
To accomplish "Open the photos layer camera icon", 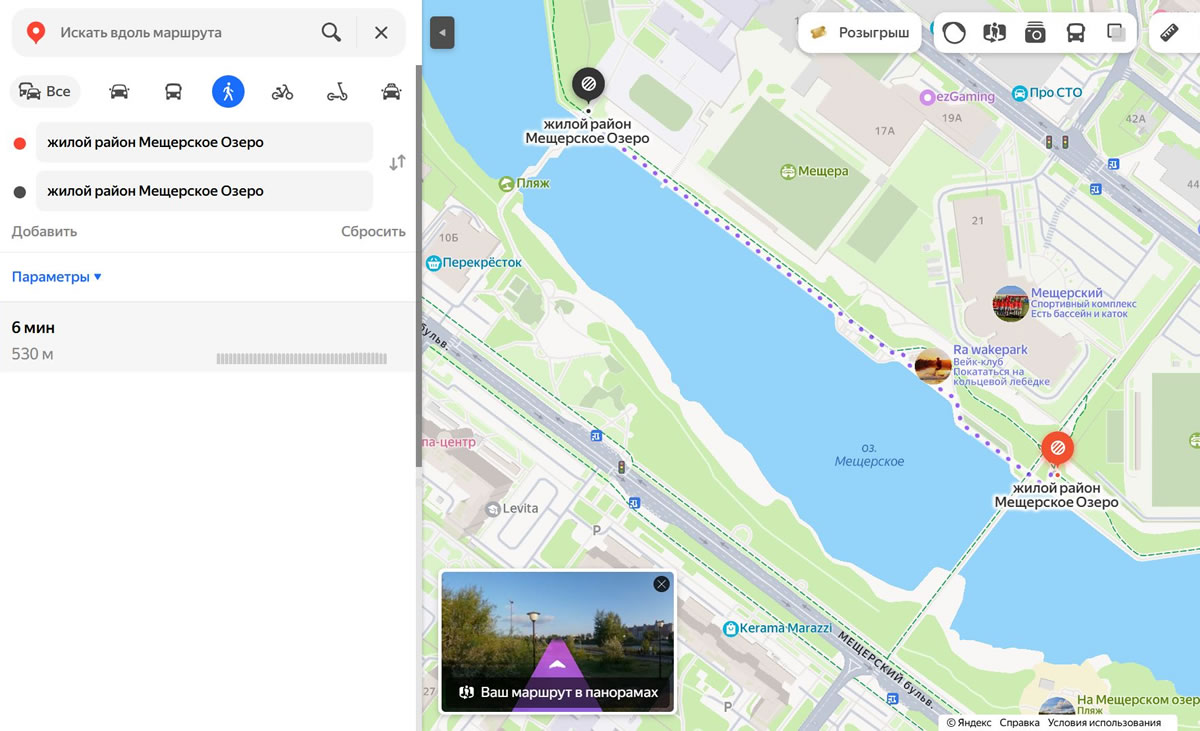I will pyautogui.click(x=1035, y=33).
